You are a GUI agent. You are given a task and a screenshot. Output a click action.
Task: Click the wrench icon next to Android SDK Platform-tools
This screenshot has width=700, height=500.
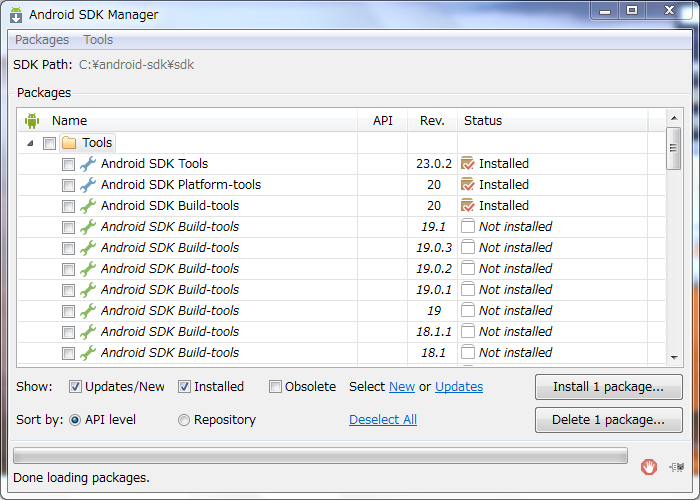pyautogui.click(x=88, y=185)
